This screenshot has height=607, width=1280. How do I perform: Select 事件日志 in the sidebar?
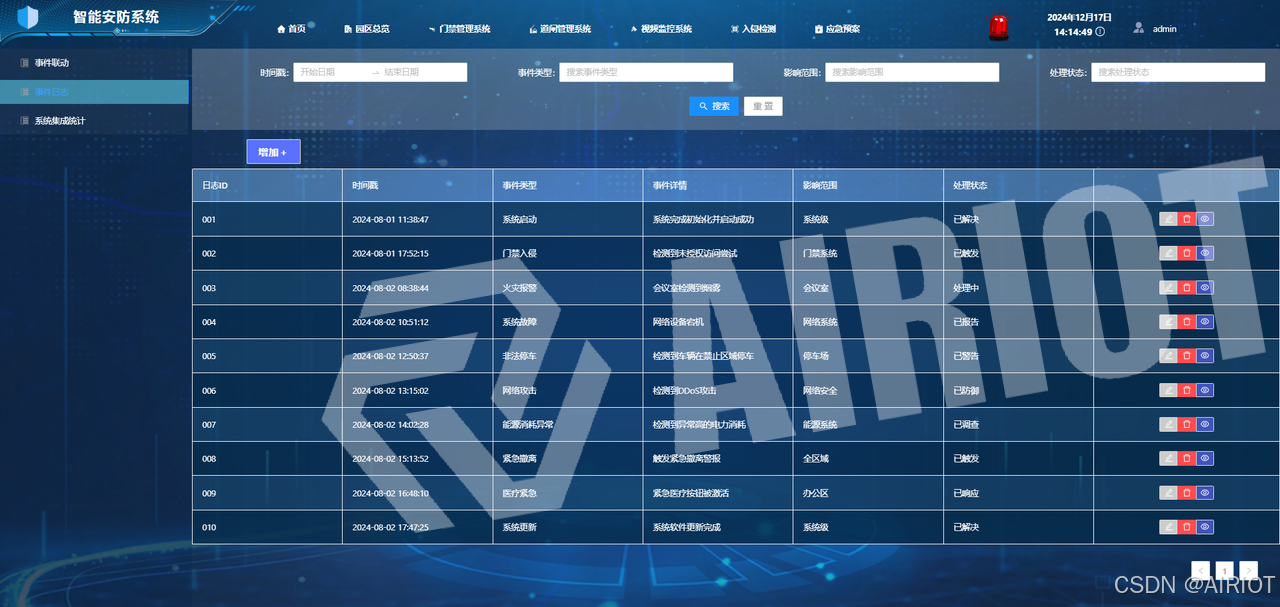94,92
